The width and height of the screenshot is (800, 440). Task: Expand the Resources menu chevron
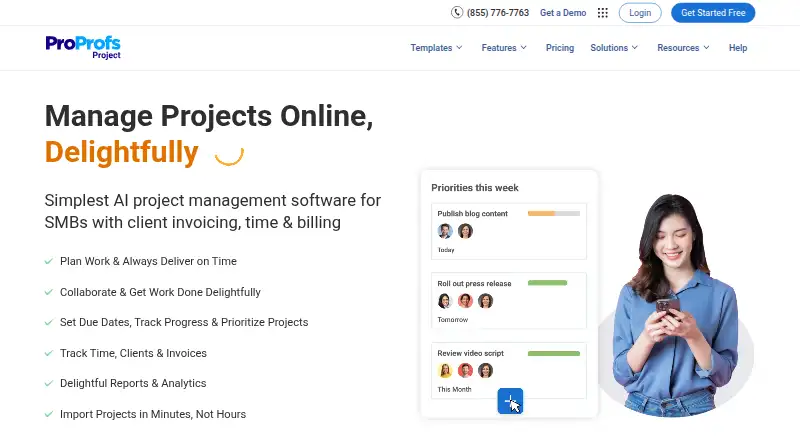(x=706, y=47)
